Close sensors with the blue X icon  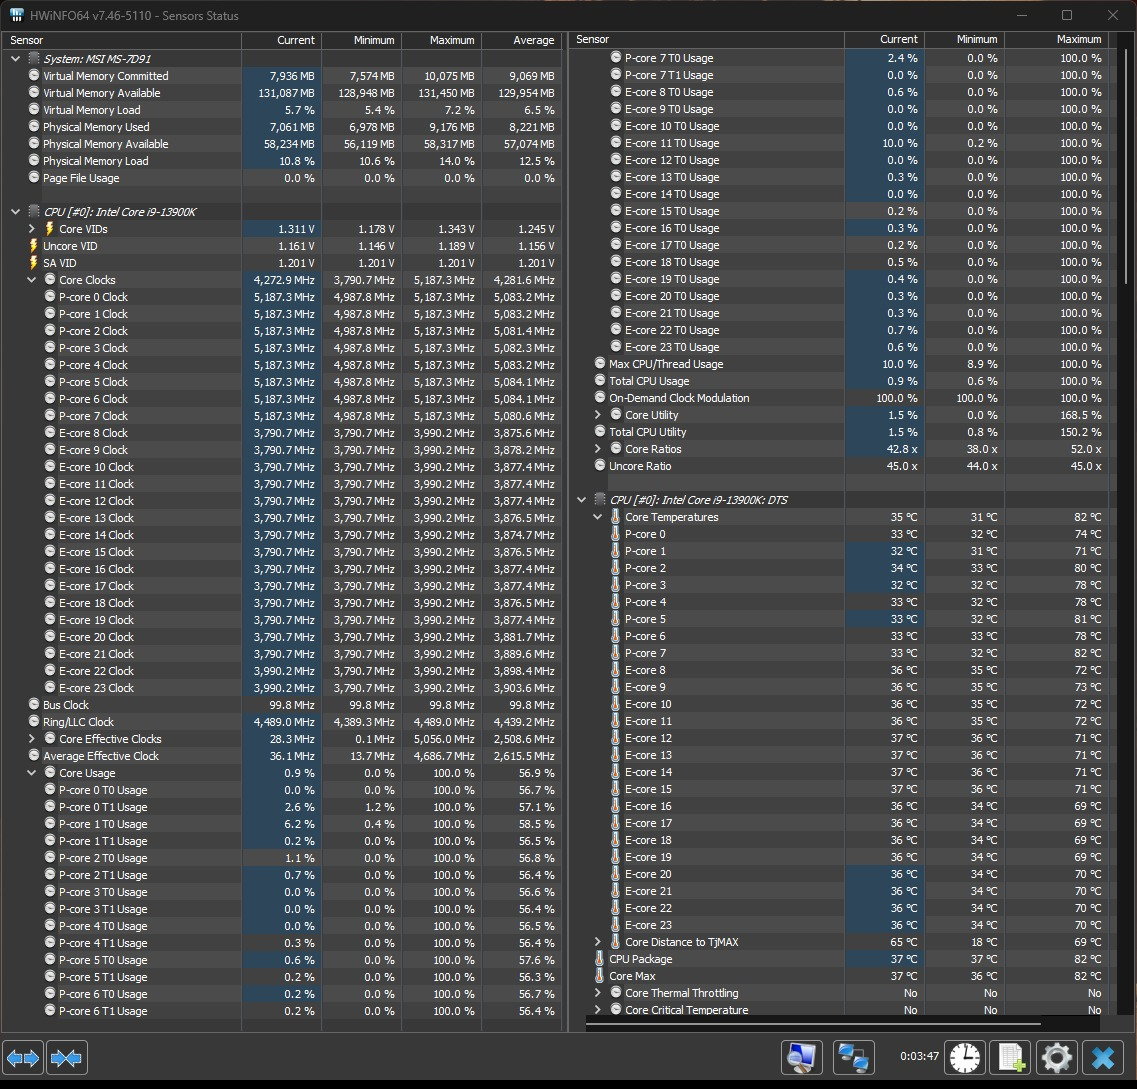pyautogui.click(x=1103, y=1058)
